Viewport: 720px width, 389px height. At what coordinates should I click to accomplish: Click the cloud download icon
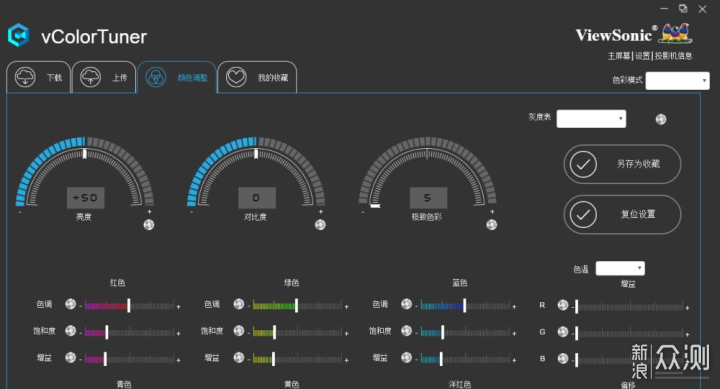25,77
